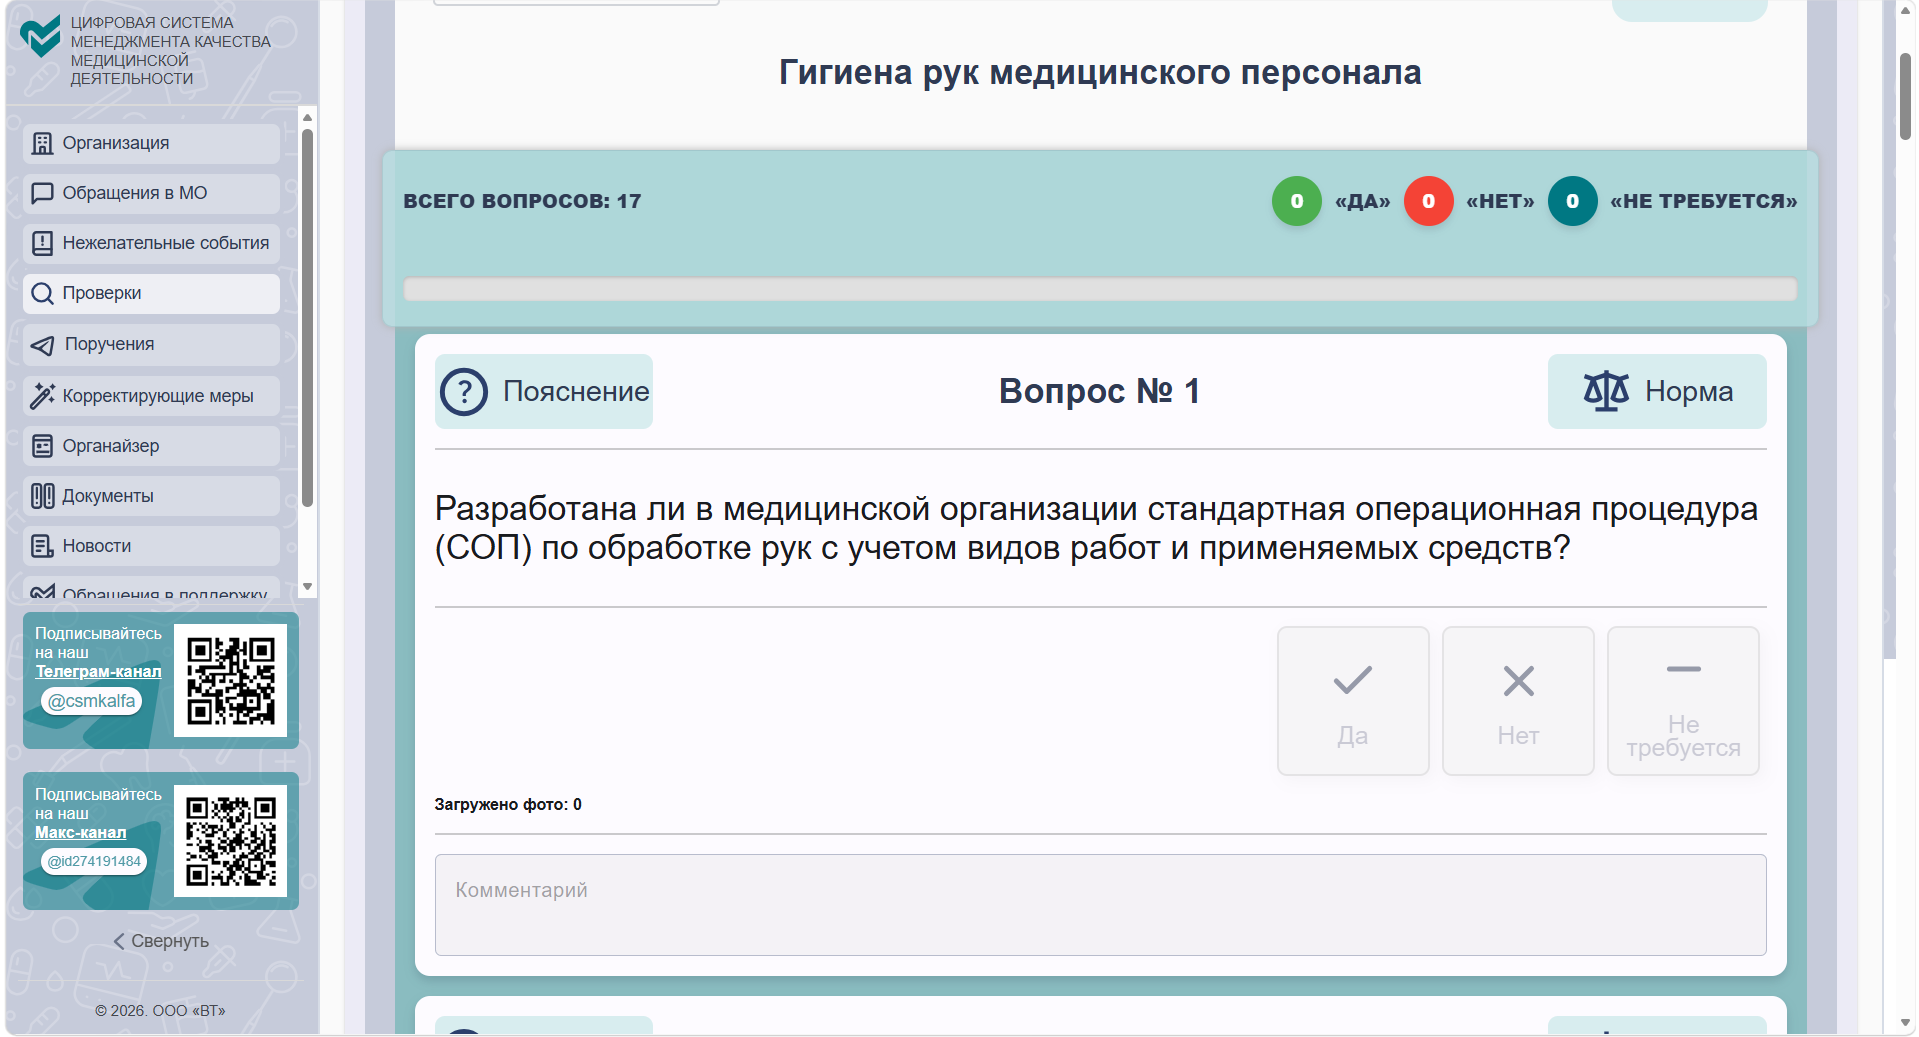Viewport: 1919px width, 1037px height.
Task: Click the Документы binders icon
Action: click(x=42, y=496)
